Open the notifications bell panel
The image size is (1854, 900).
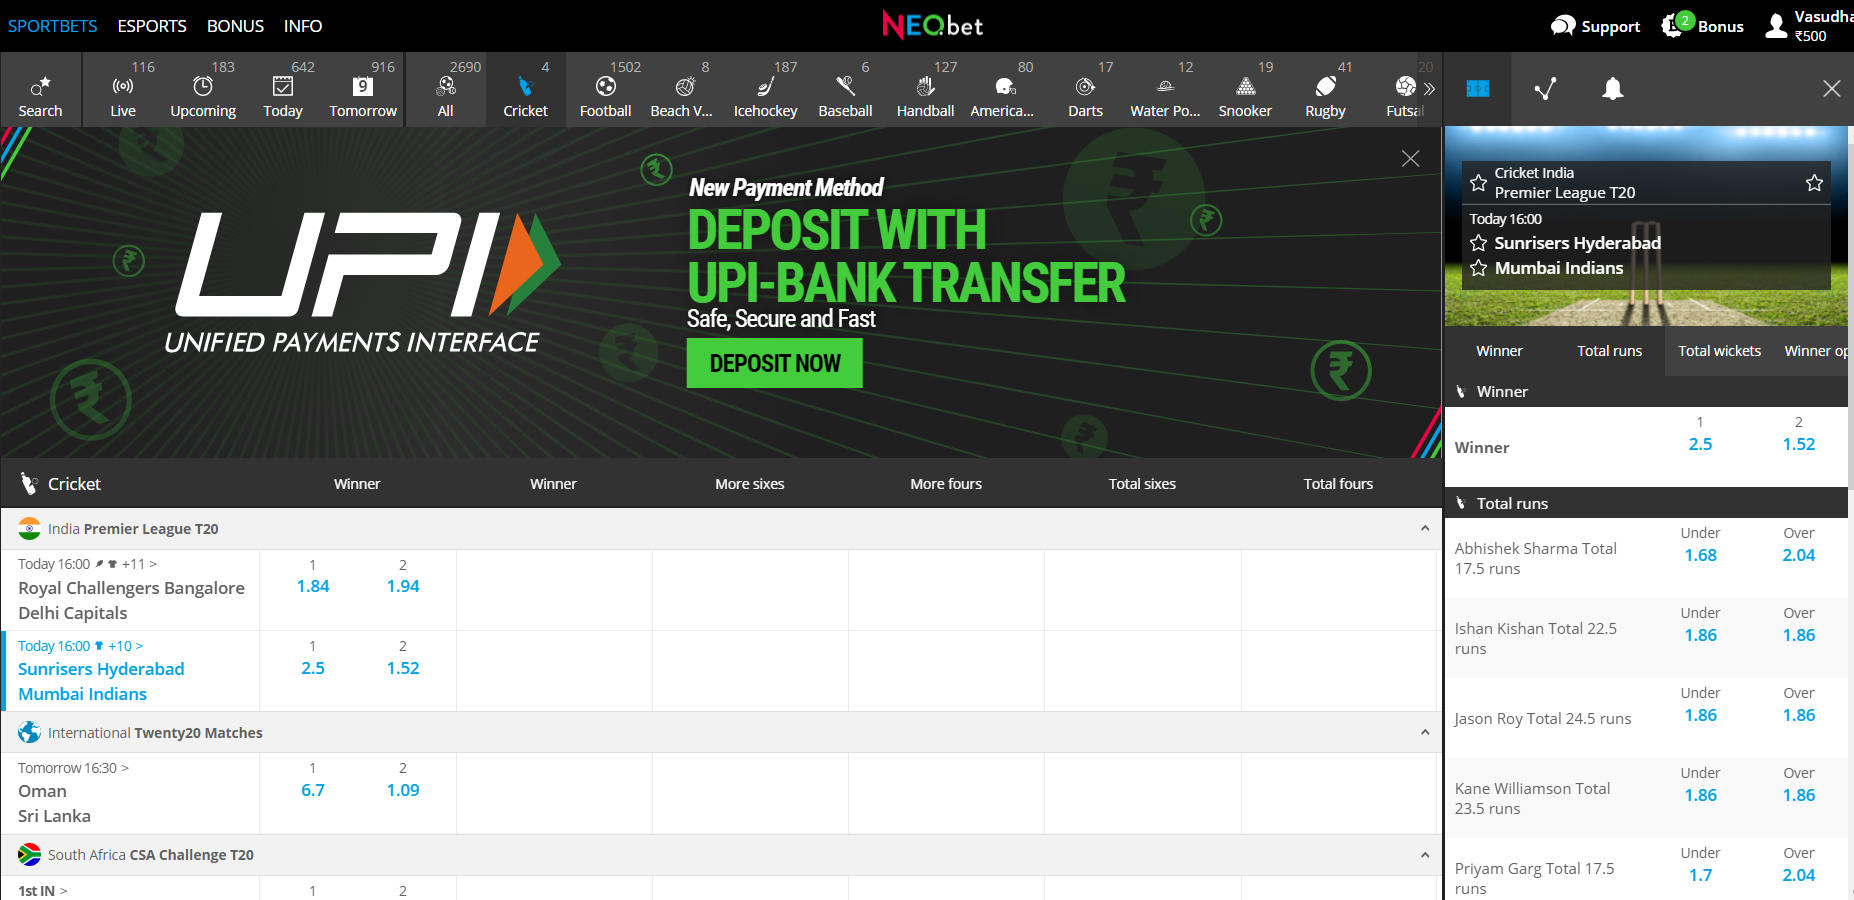[1612, 89]
